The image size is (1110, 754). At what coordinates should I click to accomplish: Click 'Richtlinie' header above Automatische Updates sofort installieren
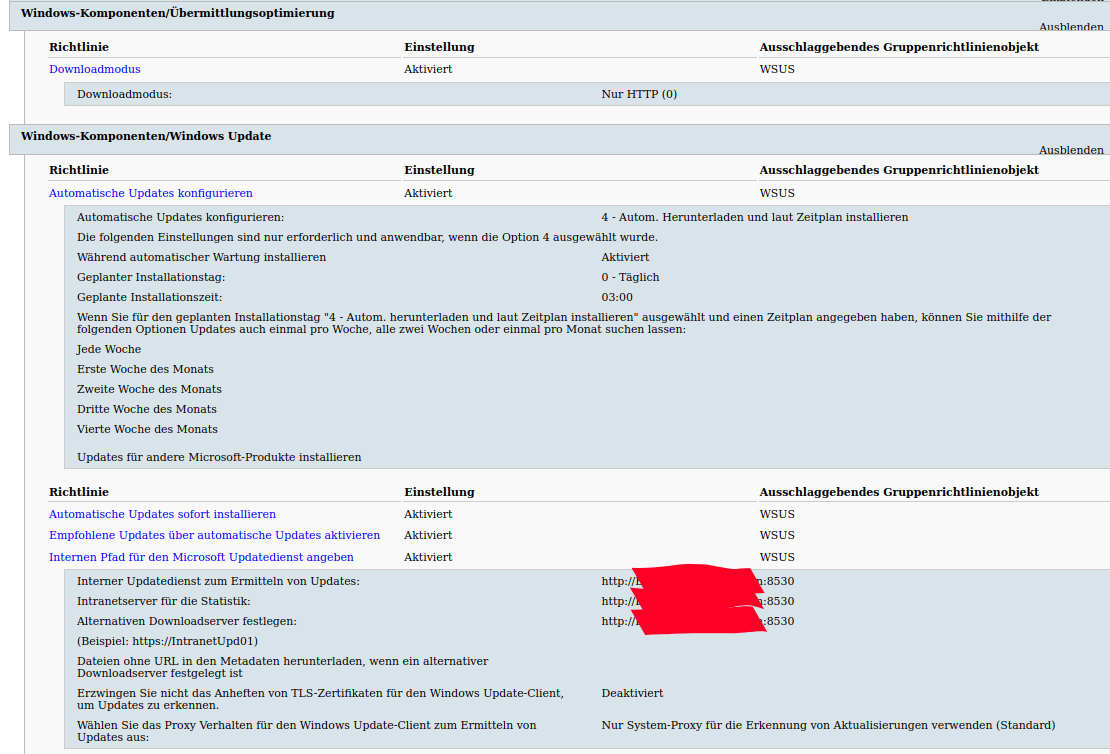(x=79, y=492)
